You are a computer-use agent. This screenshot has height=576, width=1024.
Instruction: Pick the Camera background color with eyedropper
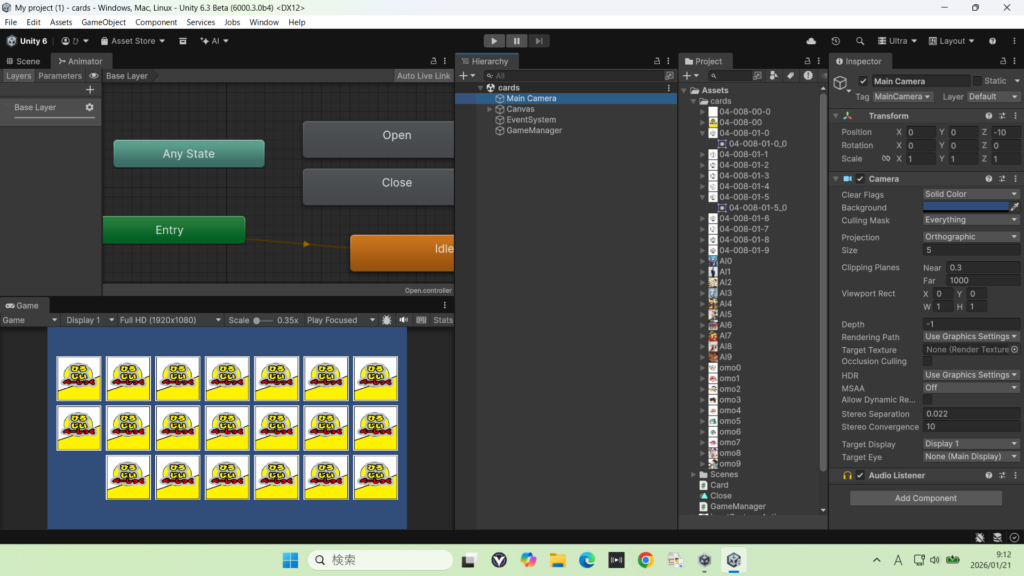pos(1015,207)
